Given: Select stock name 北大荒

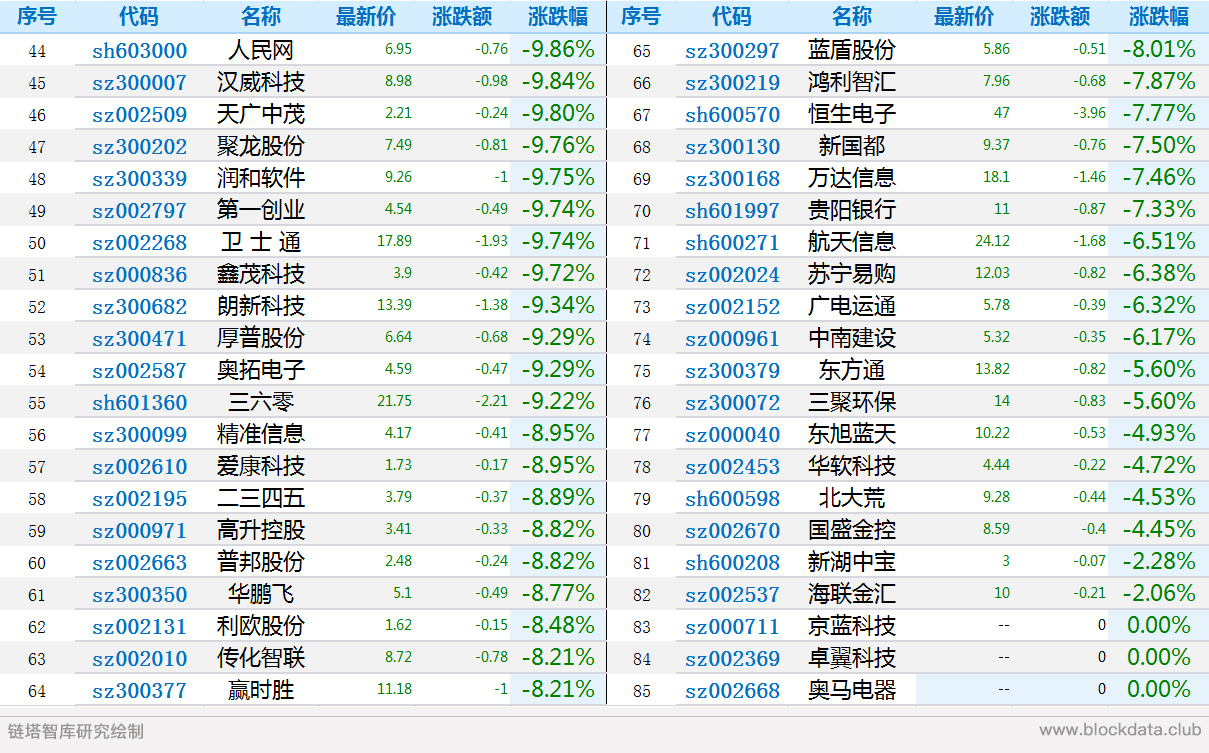Looking at the screenshot, I should click(852, 499).
